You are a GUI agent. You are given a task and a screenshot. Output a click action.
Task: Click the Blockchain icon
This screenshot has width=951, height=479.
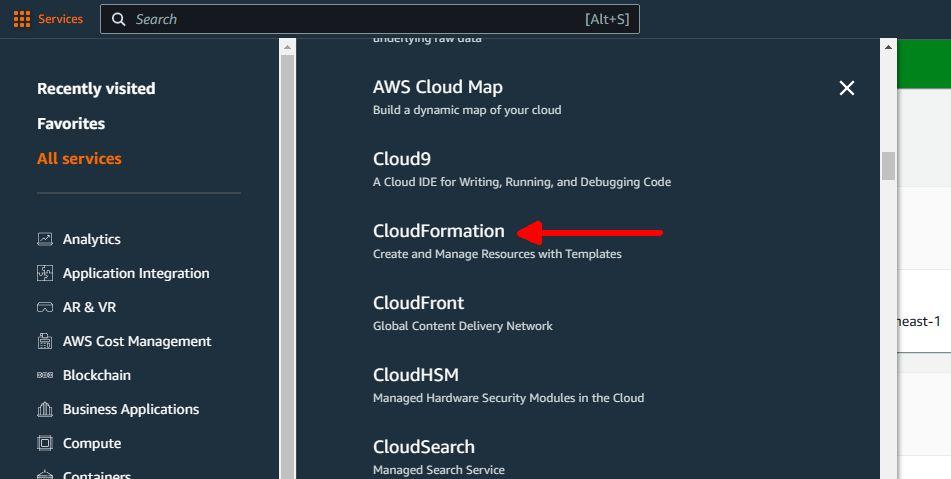(45, 375)
